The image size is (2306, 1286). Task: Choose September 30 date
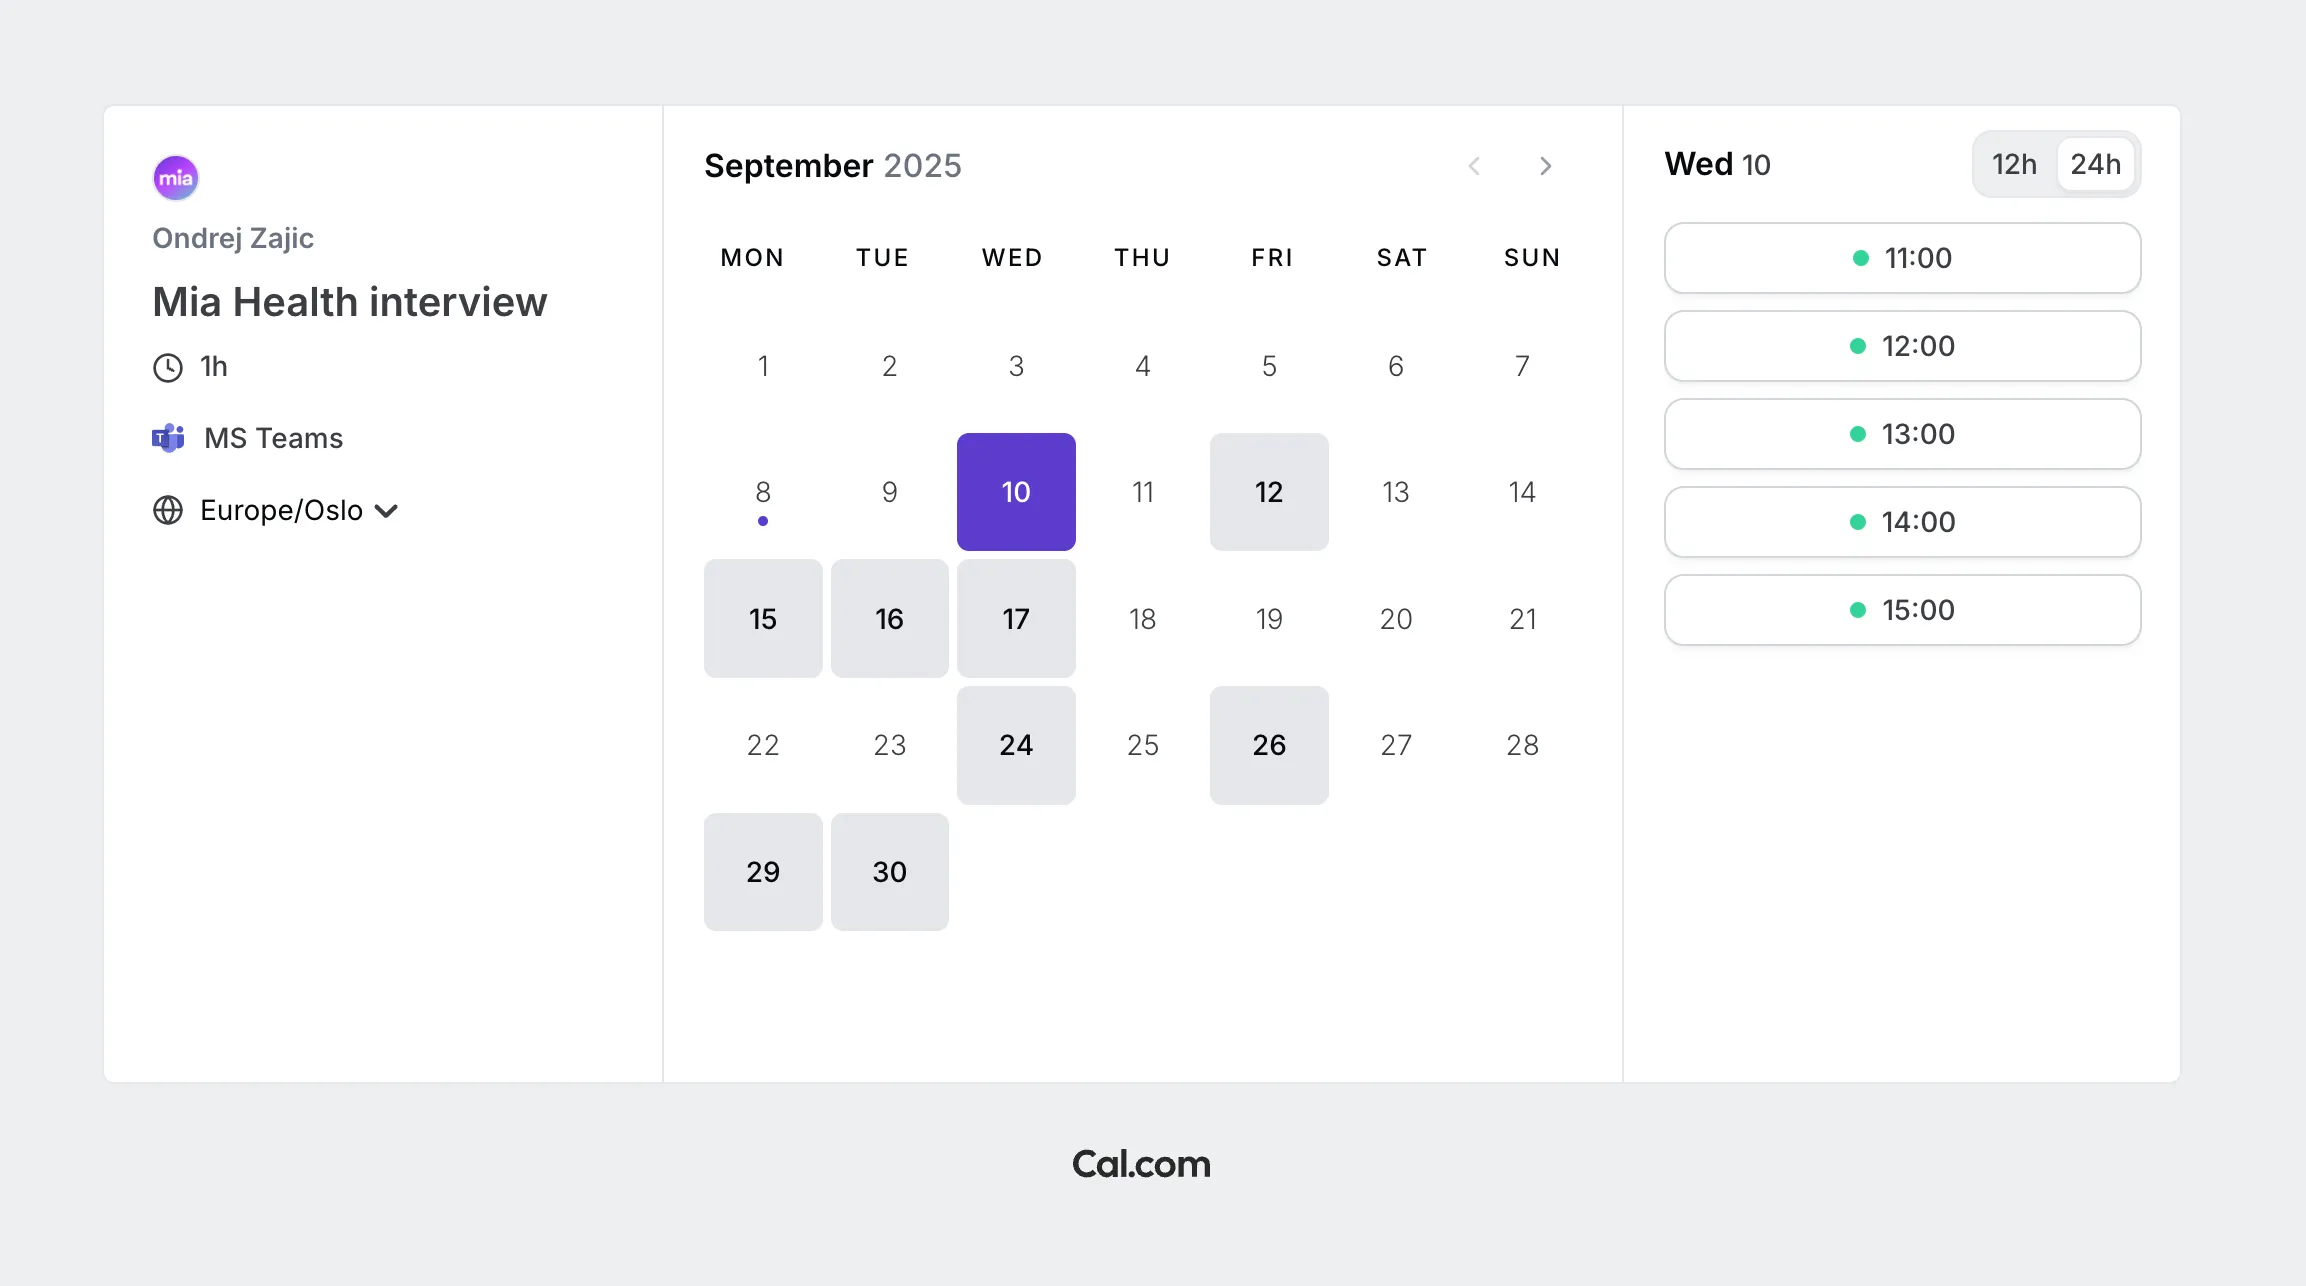[889, 872]
